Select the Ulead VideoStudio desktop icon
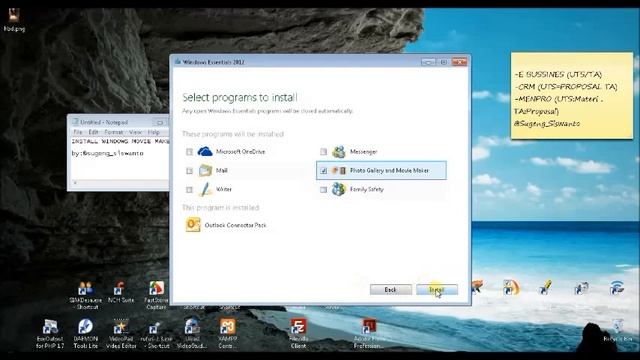Screen dimensions: 640x360 (192, 333)
